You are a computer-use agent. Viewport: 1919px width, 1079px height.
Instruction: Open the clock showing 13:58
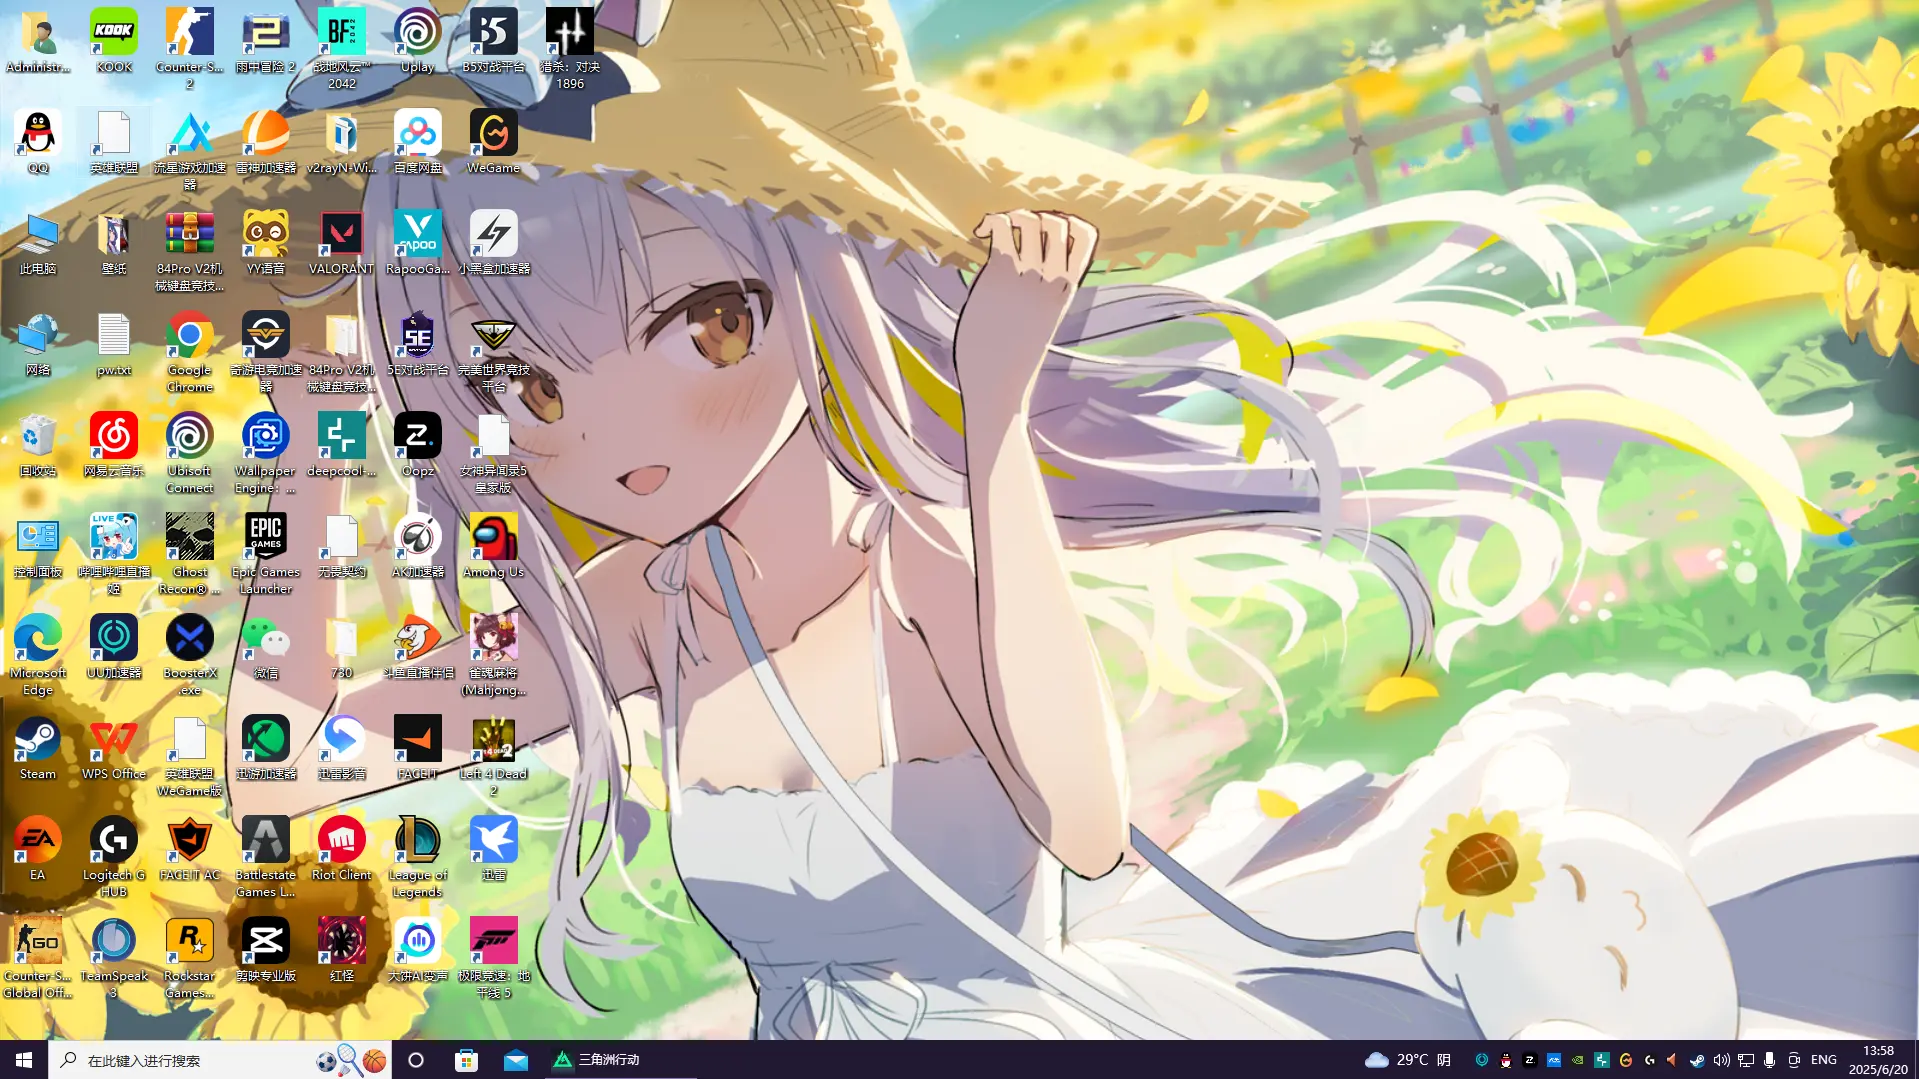[1878, 1060]
